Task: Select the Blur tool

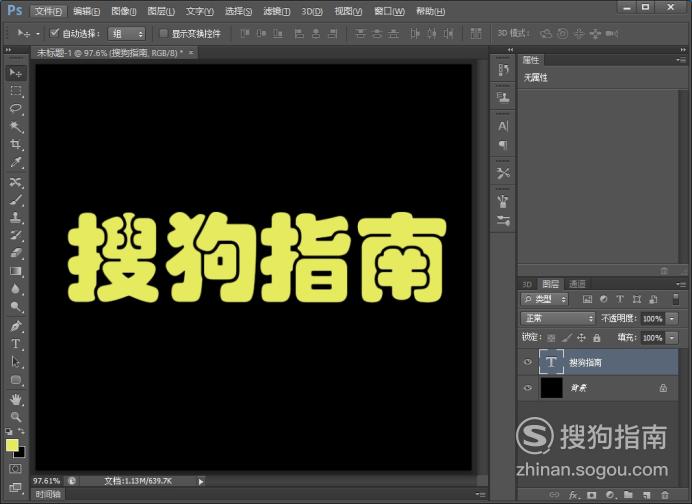Action: (x=16, y=289)
